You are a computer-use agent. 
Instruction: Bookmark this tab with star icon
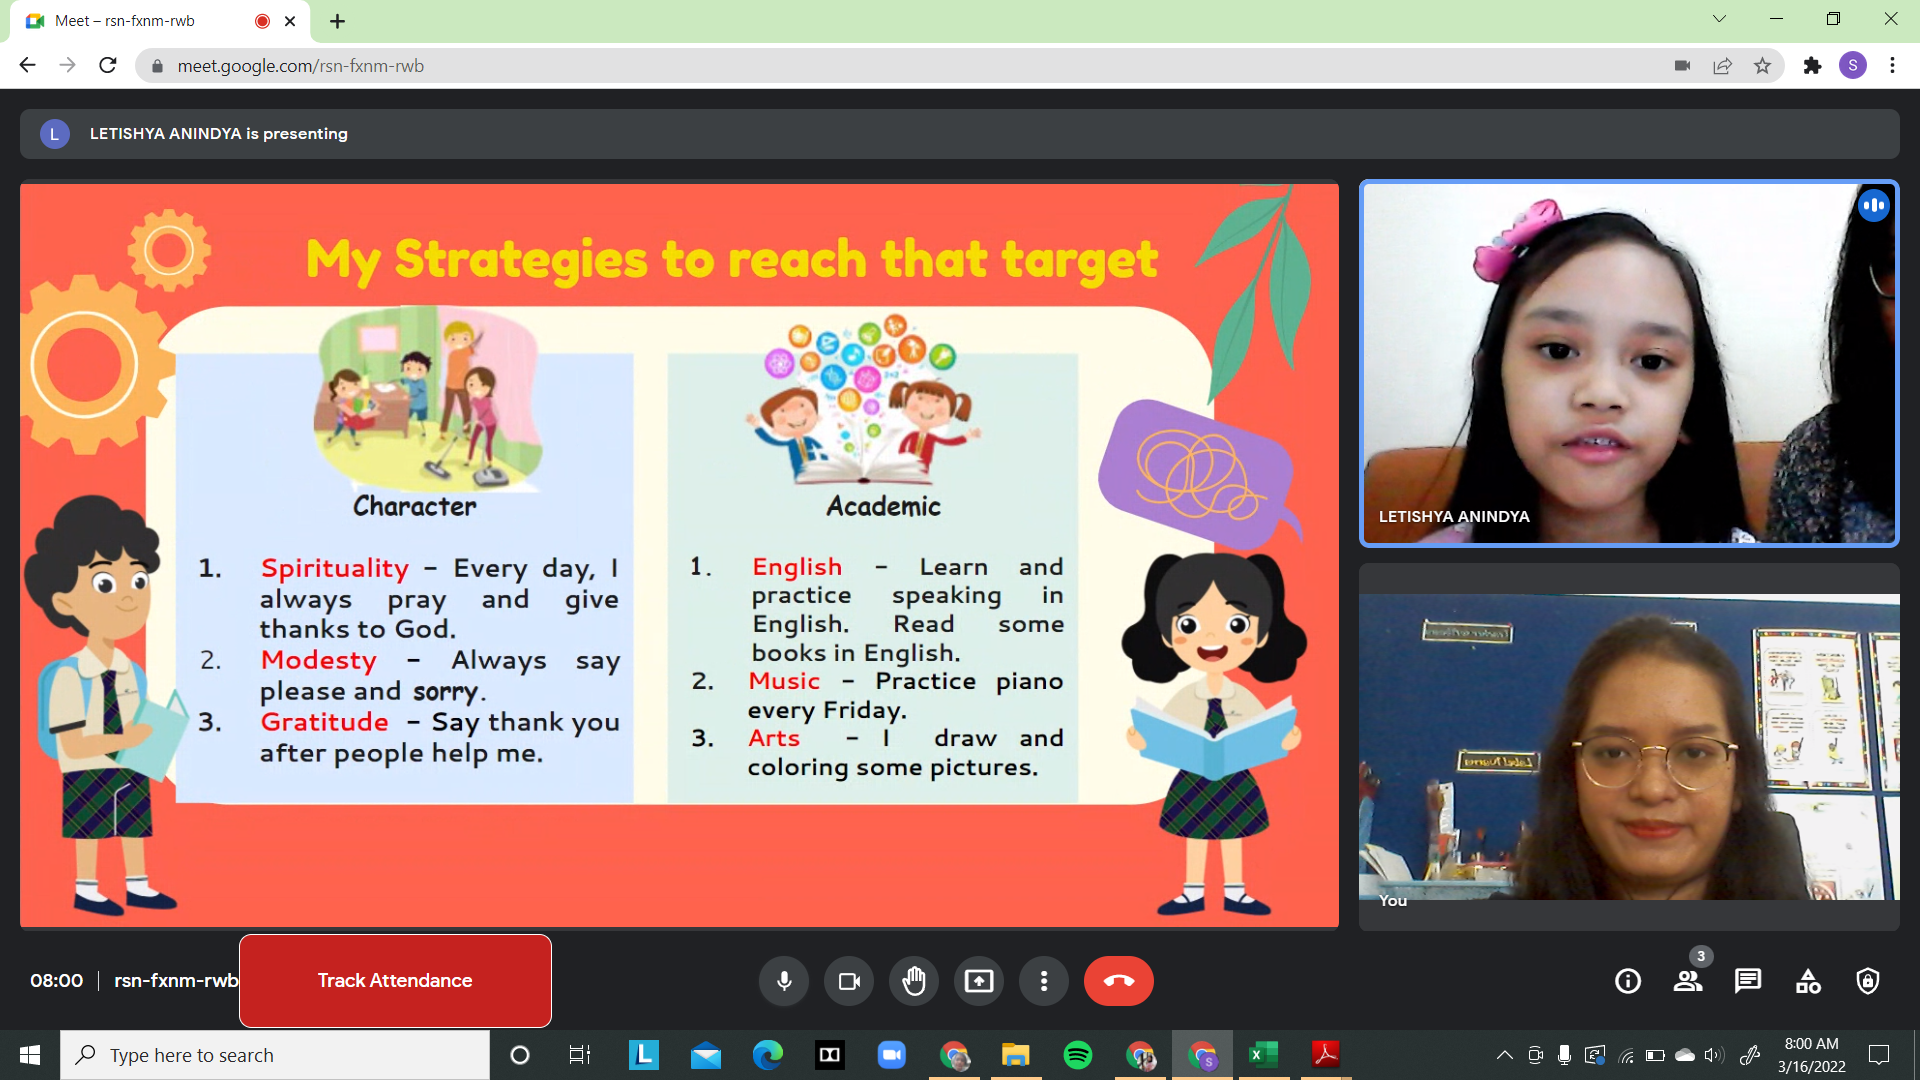[1762, 66]
